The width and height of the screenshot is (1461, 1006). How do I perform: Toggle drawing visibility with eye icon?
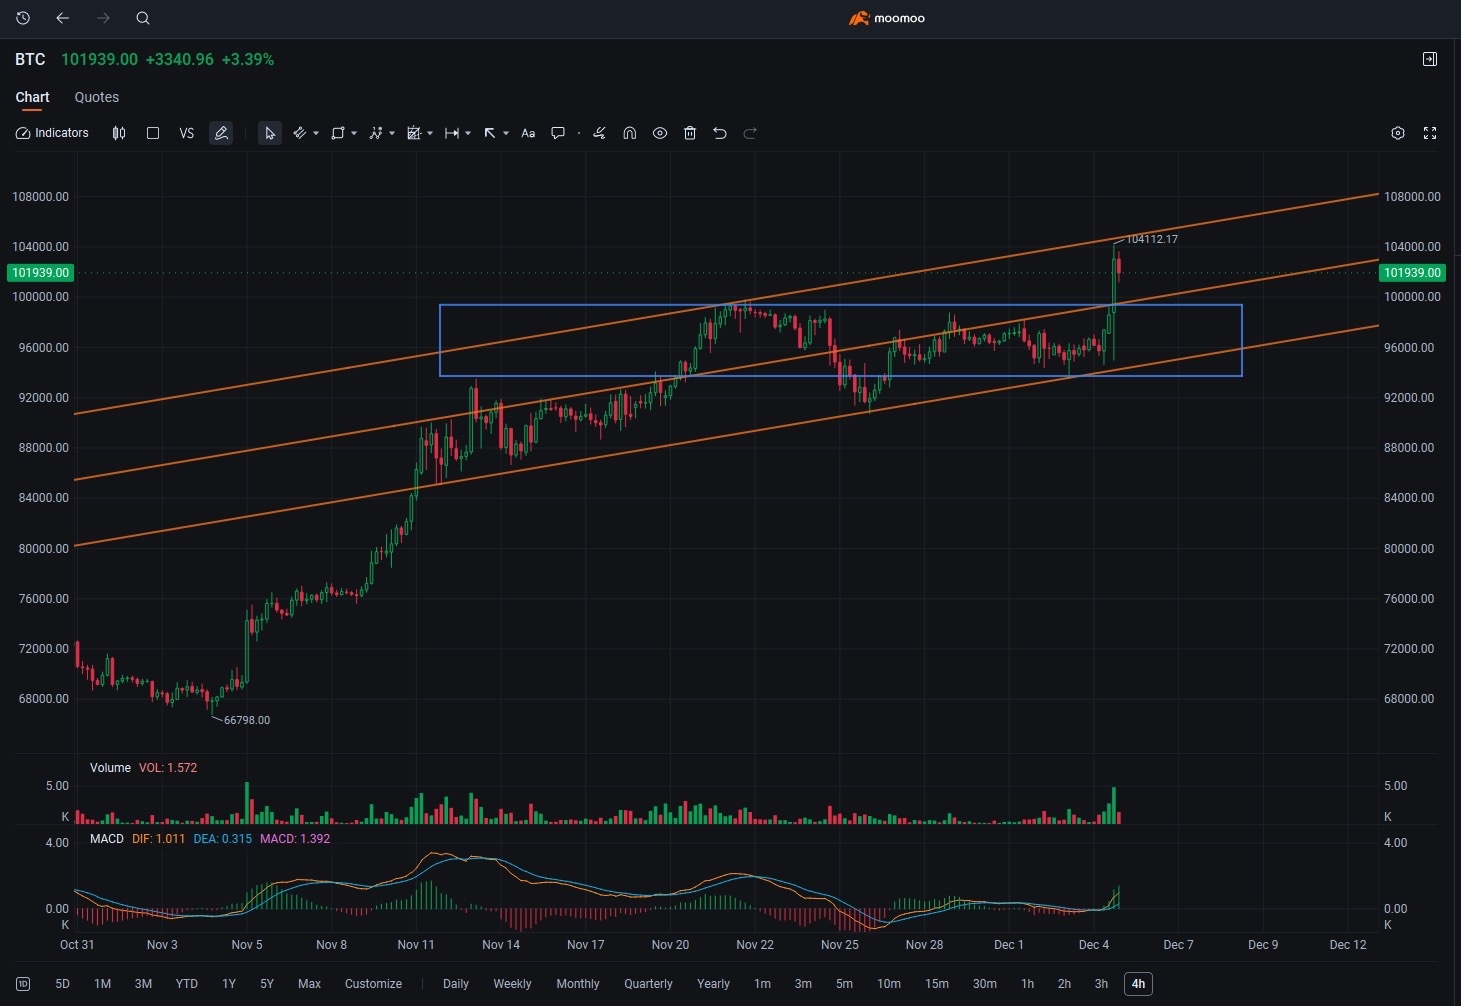click(x=660, y=133)
